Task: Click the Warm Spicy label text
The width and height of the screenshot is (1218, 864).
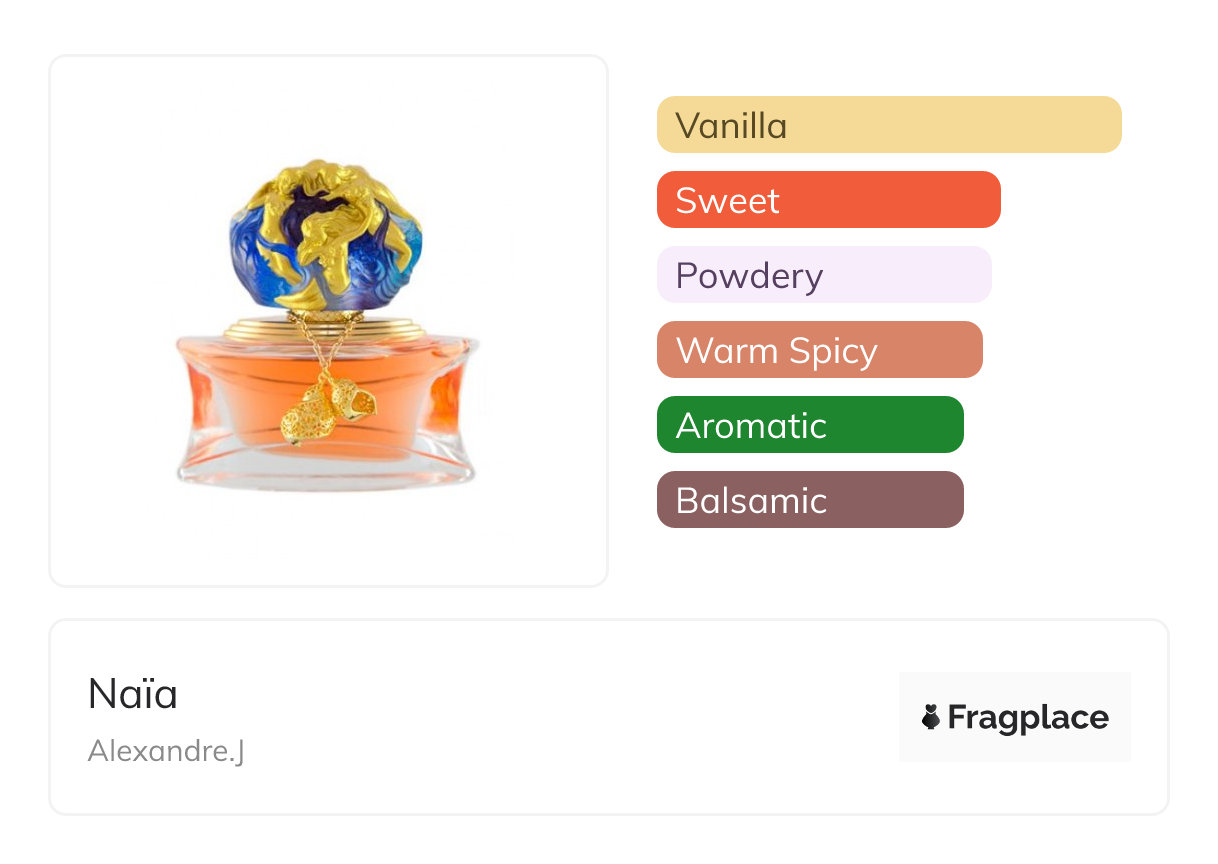Action: pyautogui.click(x=776, y=351)
